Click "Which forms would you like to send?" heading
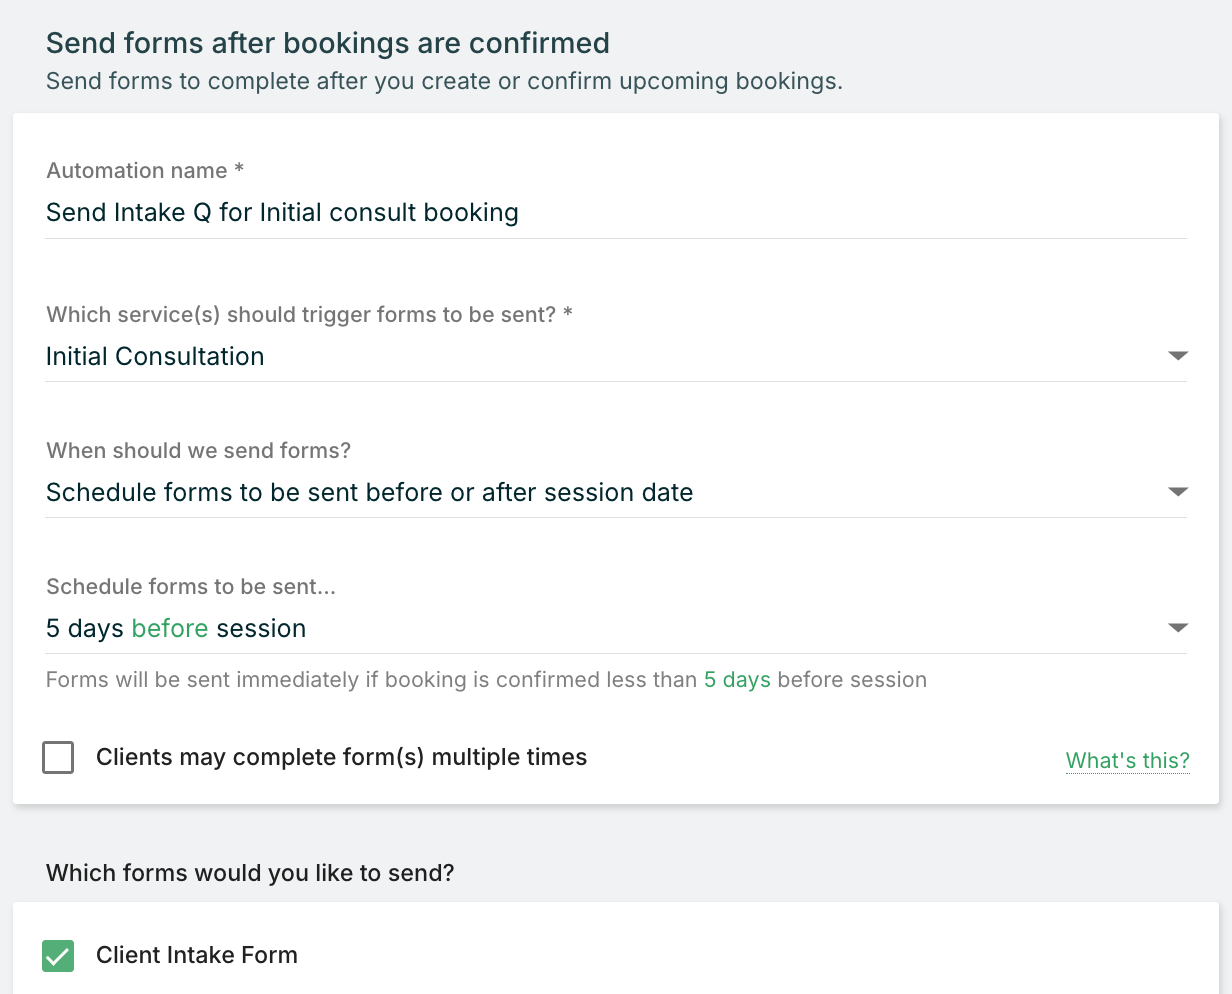Screen dimensions: 1232x994 [x=250, y=873]
